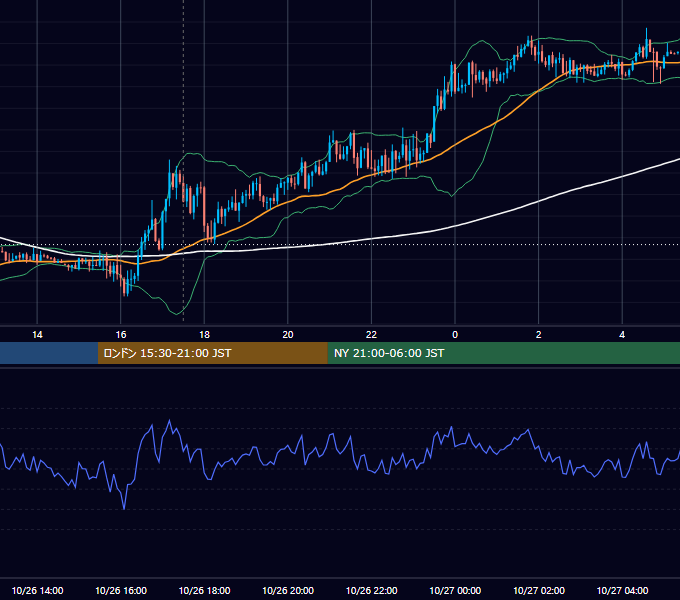
Task: Click the 10/27 04:00 date label
Action: [622, 590]
